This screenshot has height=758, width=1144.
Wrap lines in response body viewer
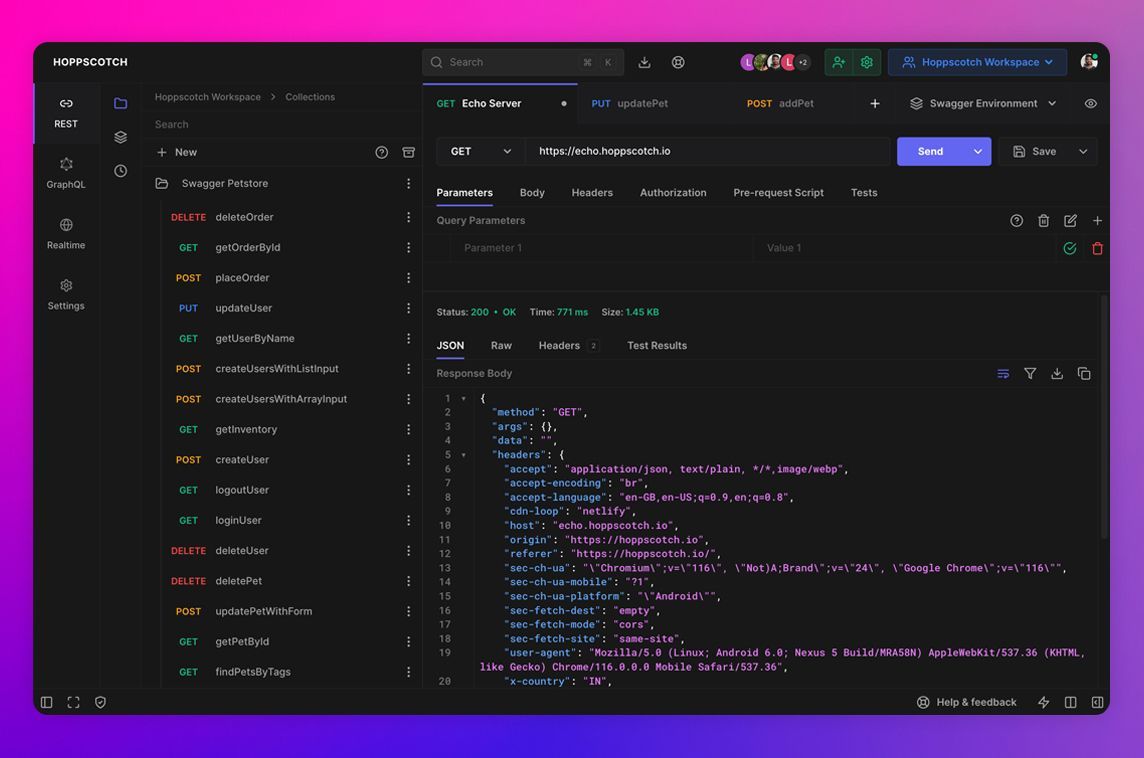pyautogui.click(x=1003, y=373)
